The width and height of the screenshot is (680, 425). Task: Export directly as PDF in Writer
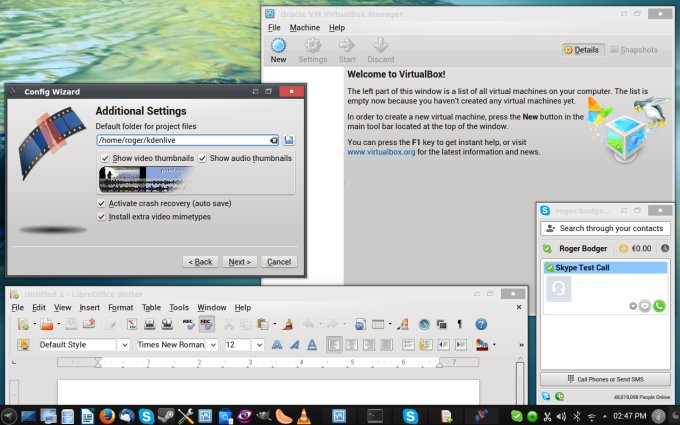(132, 324)
